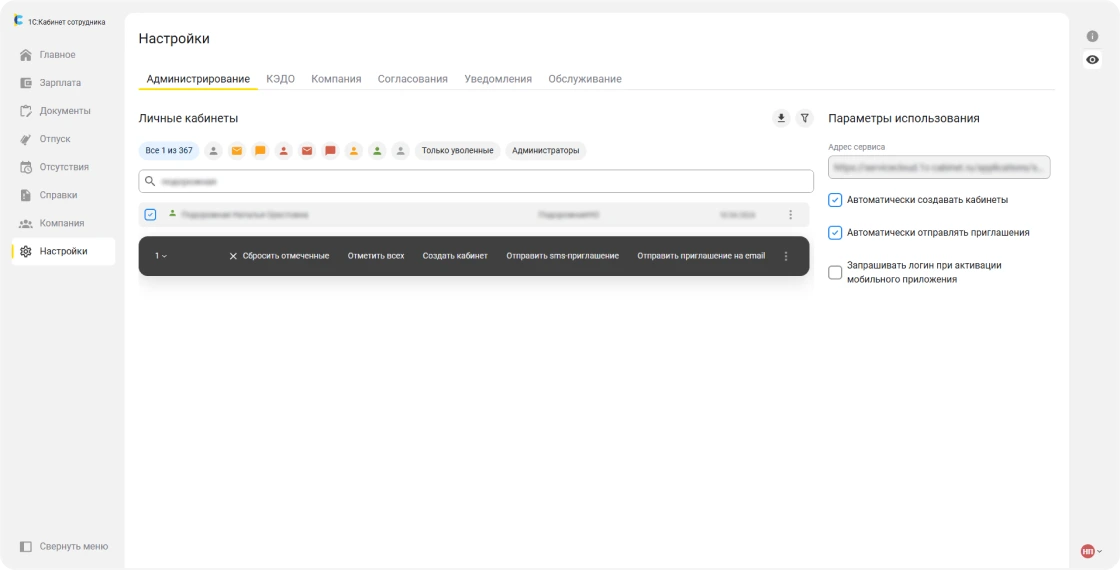Open the user avatar dropdown at bottom right
This screenshot has height=570, width=1120.
(1091, 551)
